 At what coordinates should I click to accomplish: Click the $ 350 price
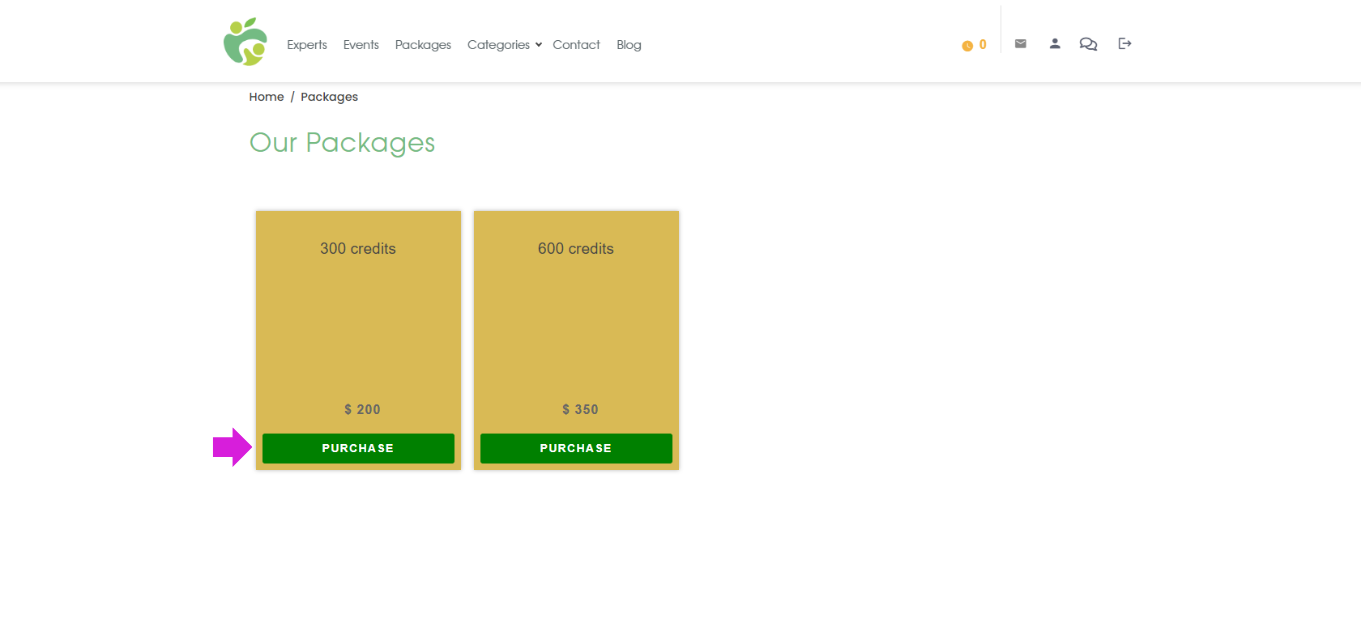(x=580, y=410)
